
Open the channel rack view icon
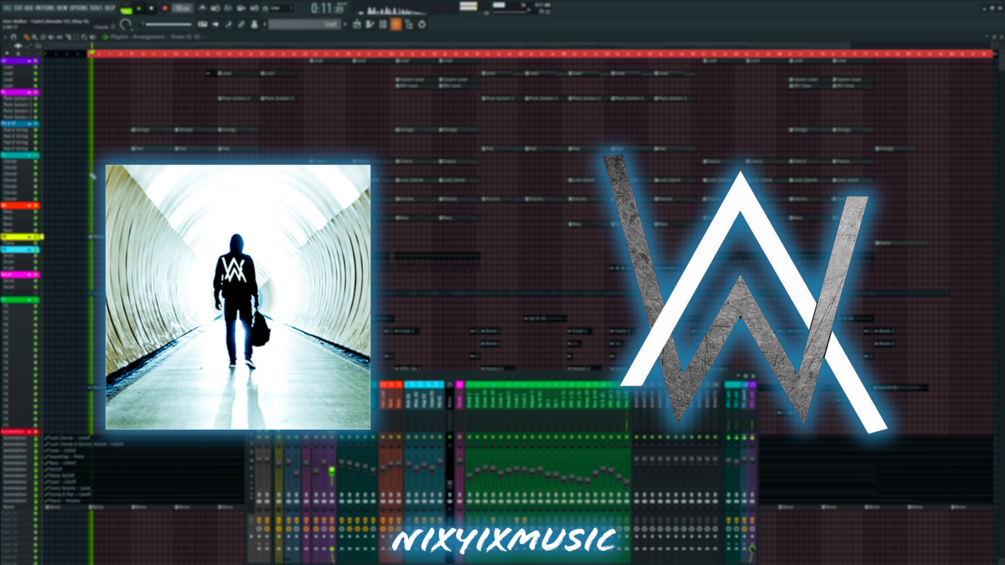click(383, 24)
